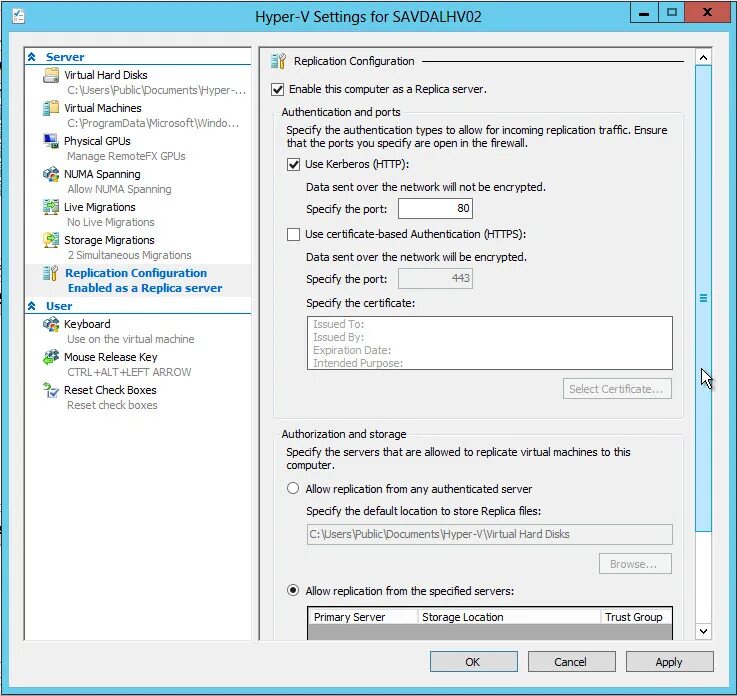Click the OK button

pyautogui.click(x=474, y=662)
